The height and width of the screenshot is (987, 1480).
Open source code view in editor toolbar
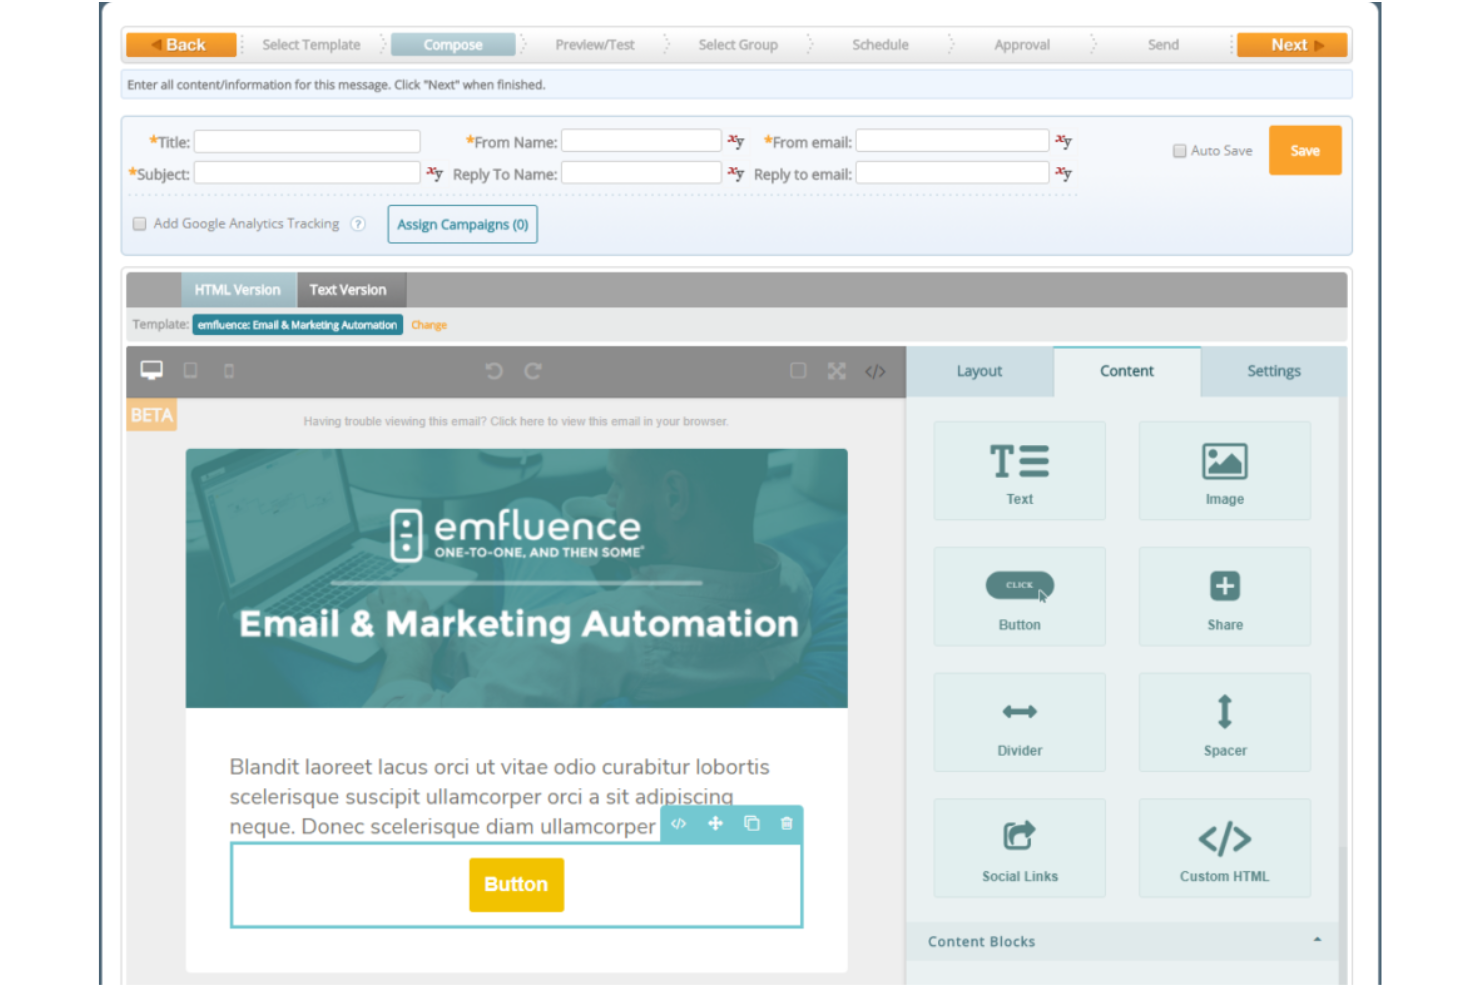click(x=875, y=371)
